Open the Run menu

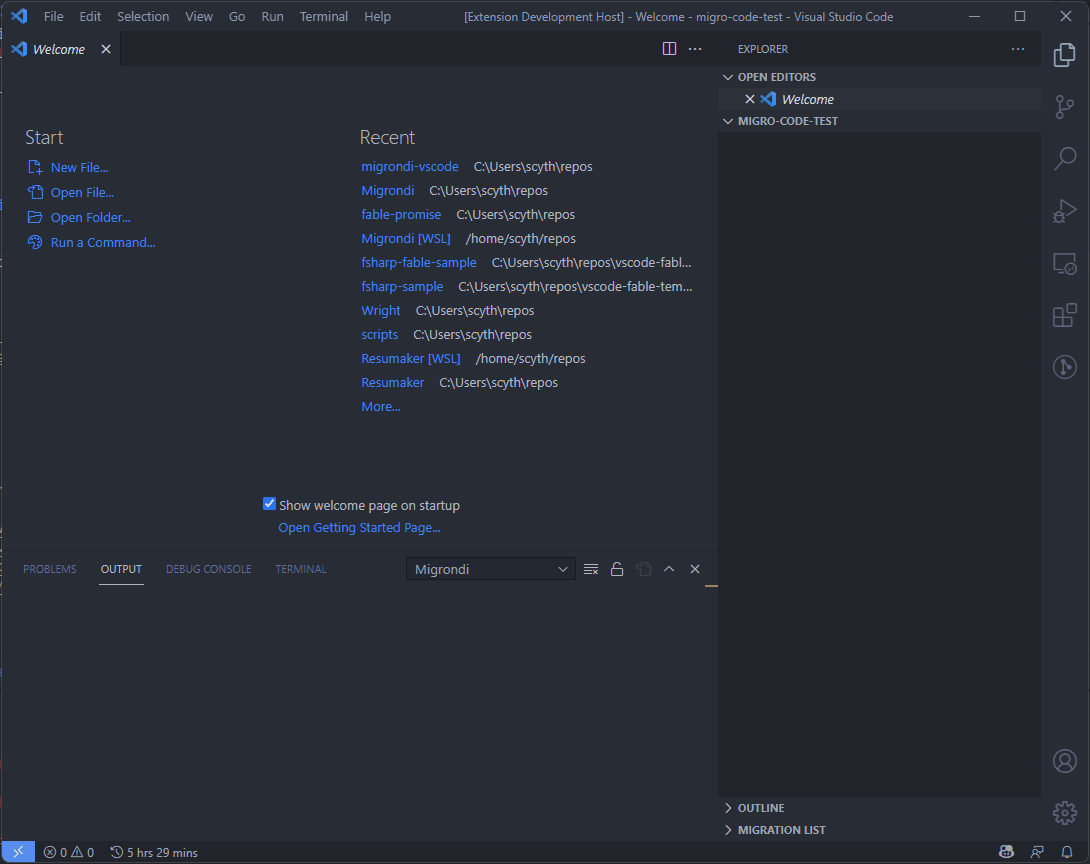point(272,16)
